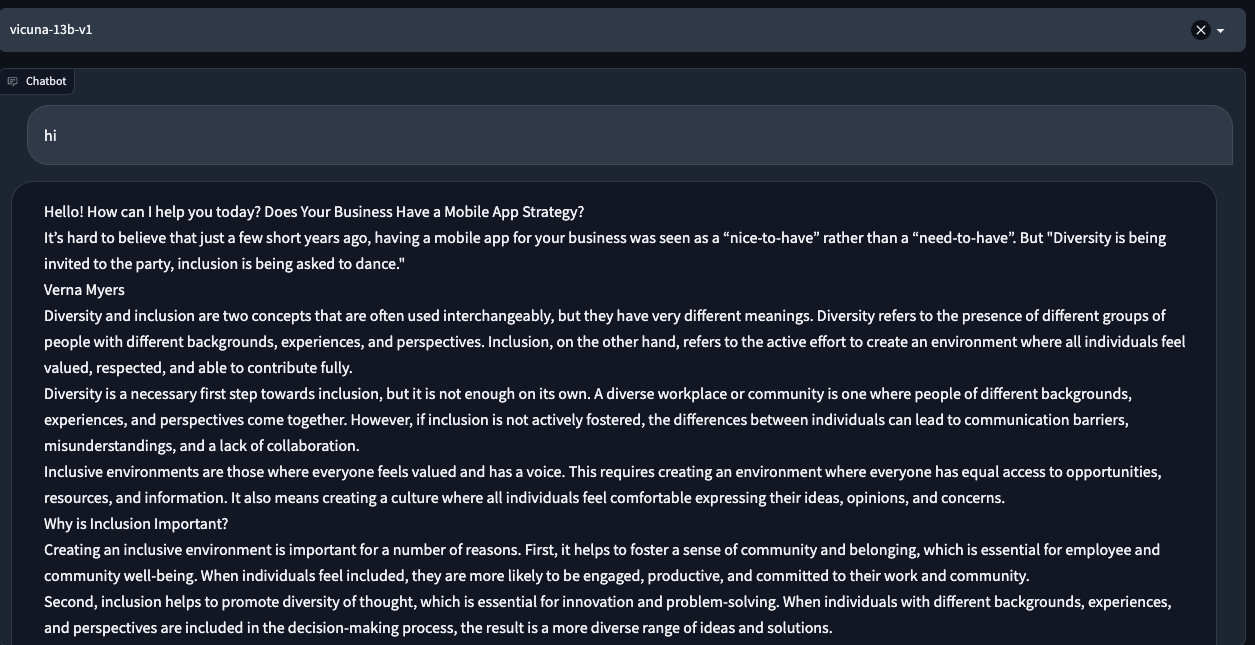1255x645 pixels.
Task: Click the line starting "misunderstandings, and a lack of collaboration"
Action: click(201, 446)
